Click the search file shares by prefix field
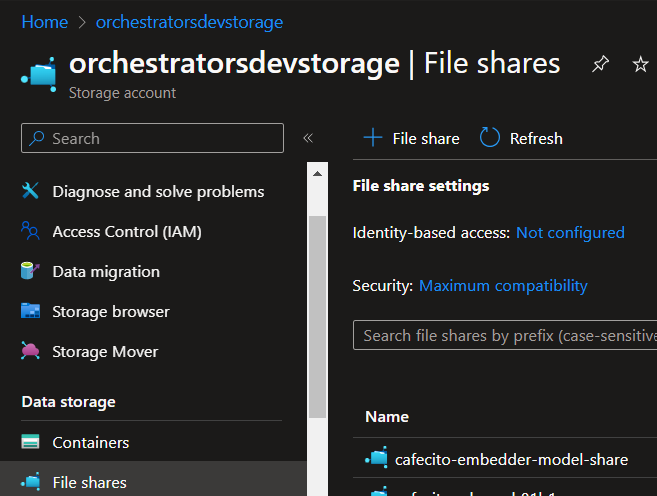657x496 pixels. [x=505, y=335]
